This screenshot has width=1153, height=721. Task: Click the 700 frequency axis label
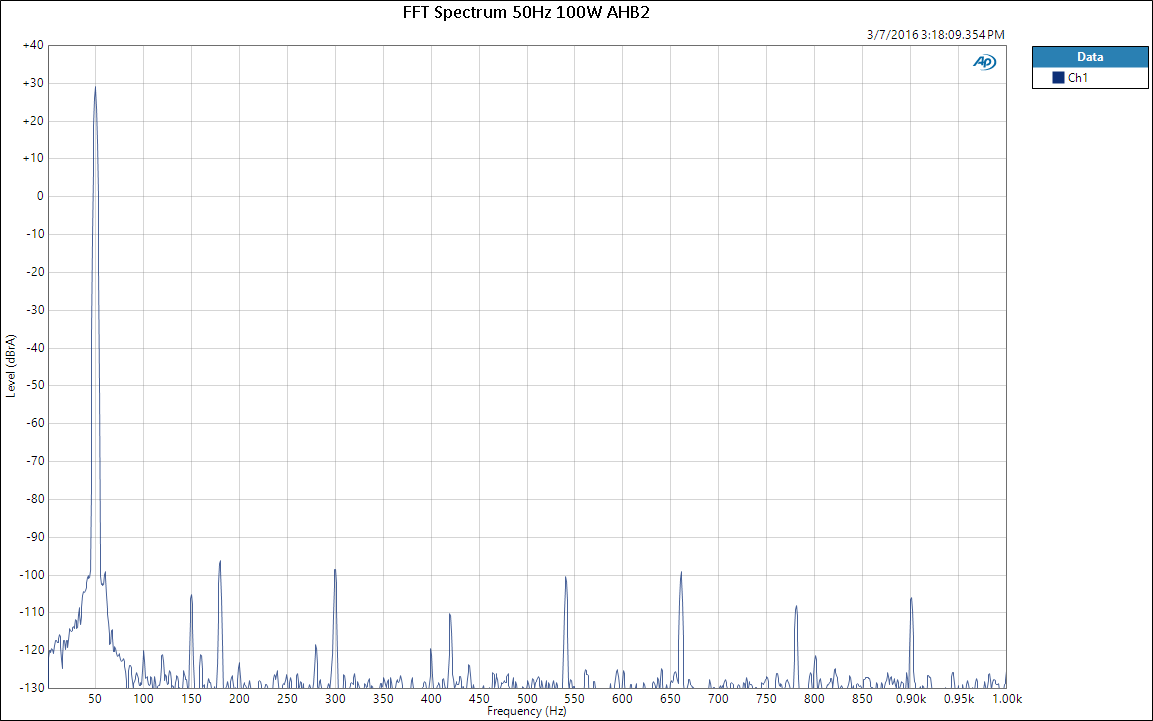[718, 699]
